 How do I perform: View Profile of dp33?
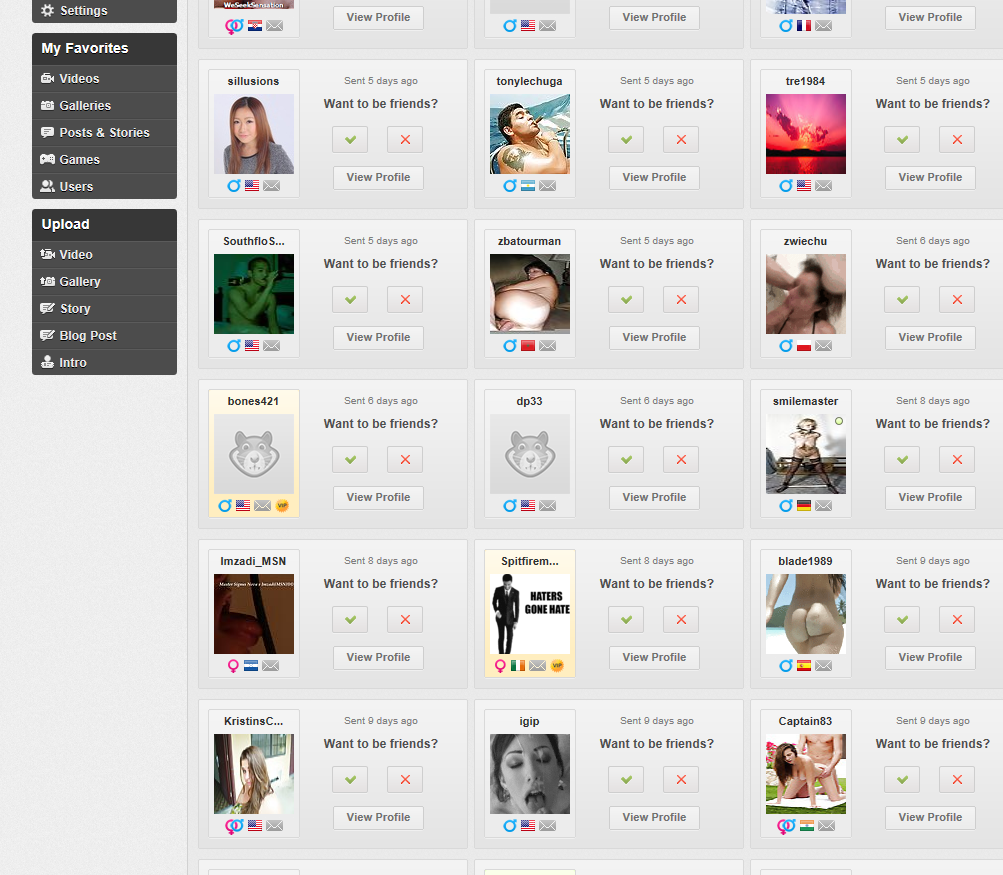pos(654,497)
